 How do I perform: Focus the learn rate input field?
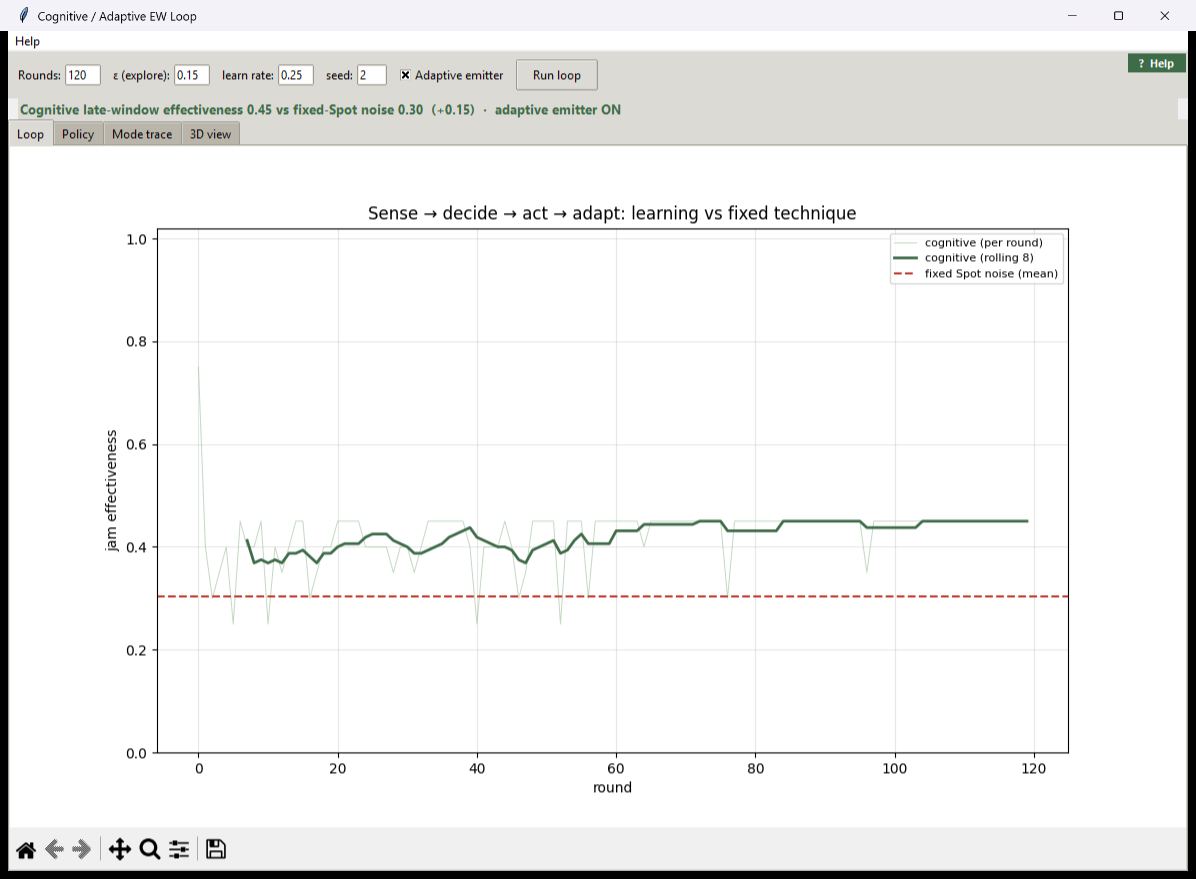[295, 75]
